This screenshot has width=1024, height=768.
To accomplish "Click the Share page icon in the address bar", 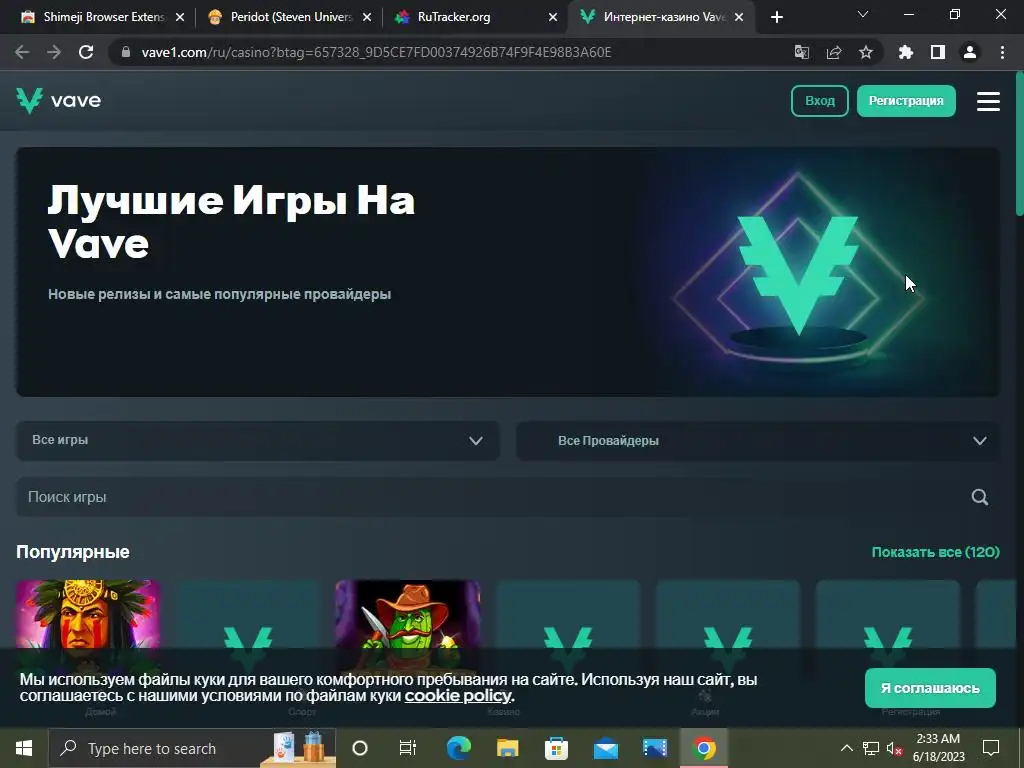I will [834, 52].
